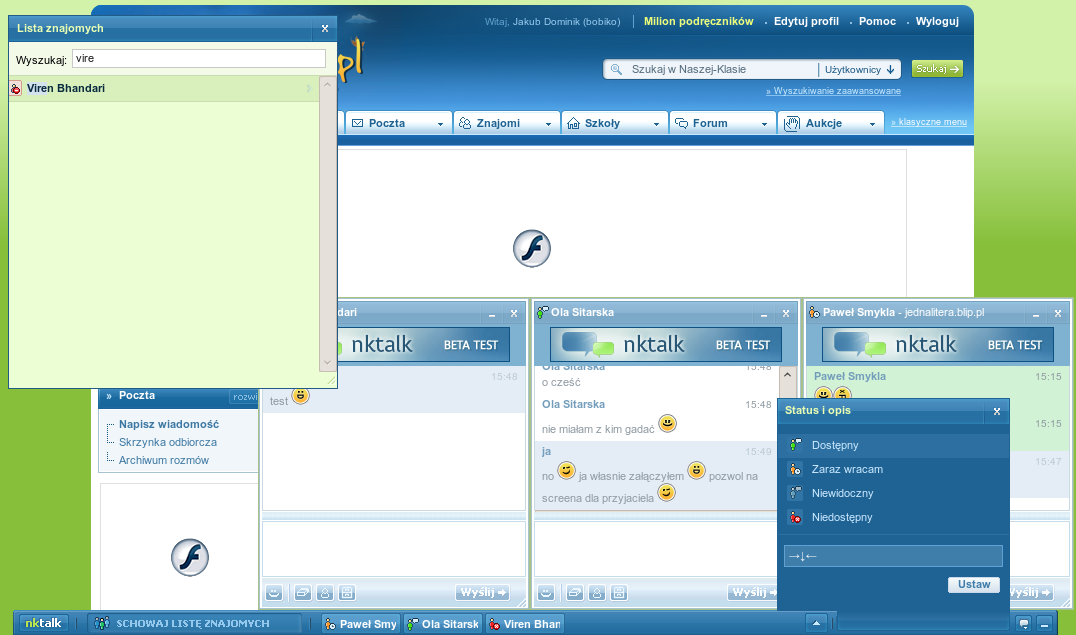
Task: Switch to Ola Sitarsk chat tab in bottom bar
Action: 443,623
